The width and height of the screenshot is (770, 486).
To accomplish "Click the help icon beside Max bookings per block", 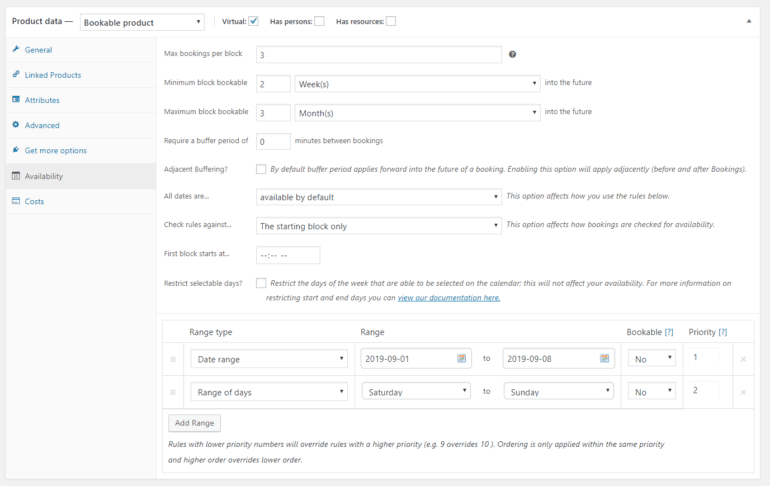I will click(x=512, y=54).
